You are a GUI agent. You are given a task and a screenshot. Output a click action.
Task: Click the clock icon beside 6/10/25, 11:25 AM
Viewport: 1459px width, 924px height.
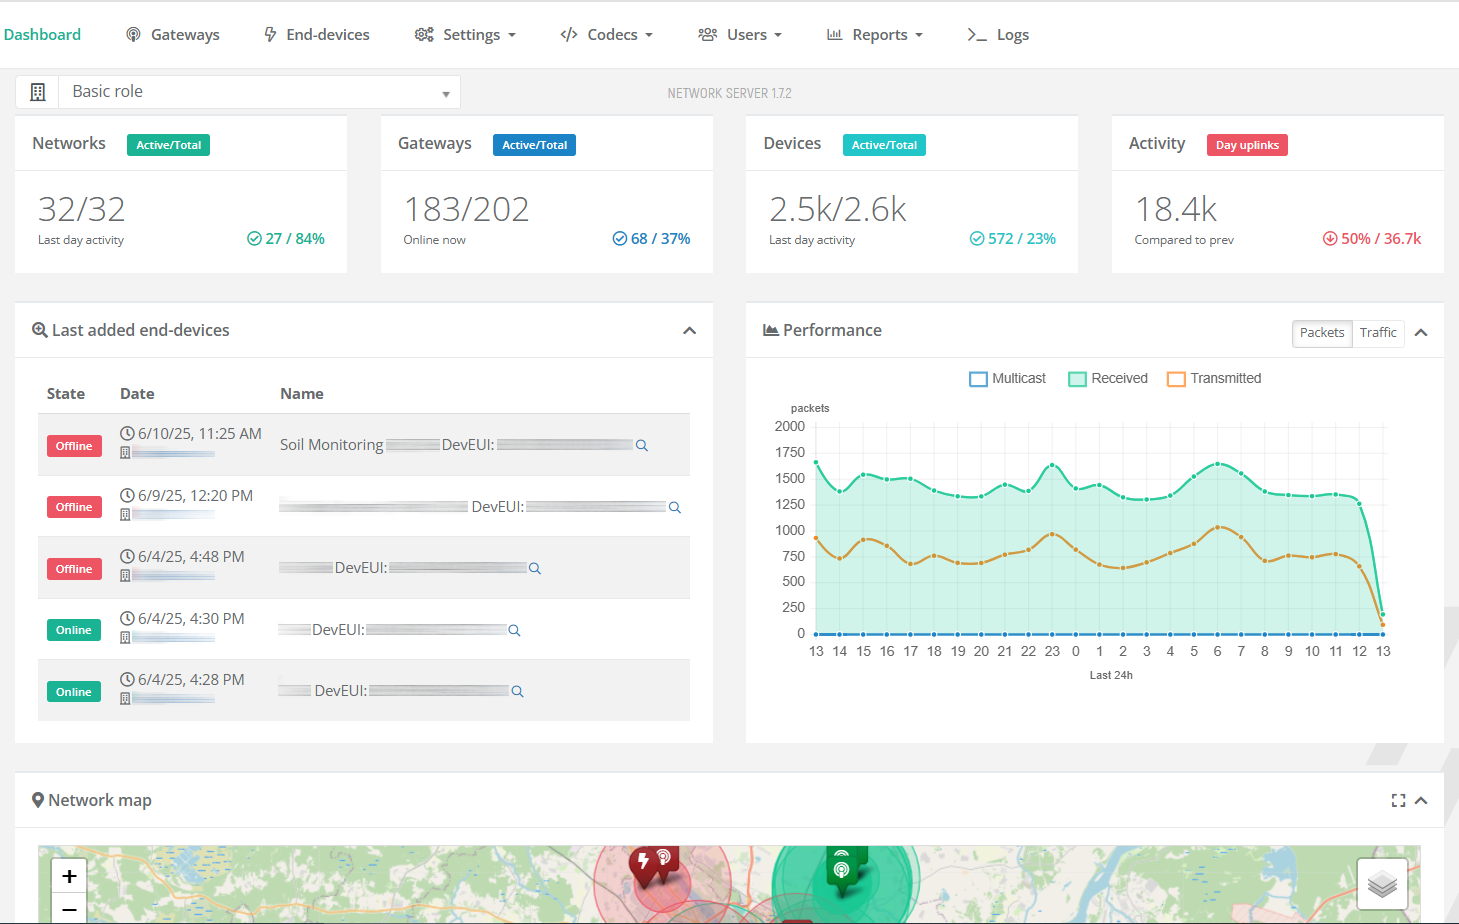tap(127, 433)
